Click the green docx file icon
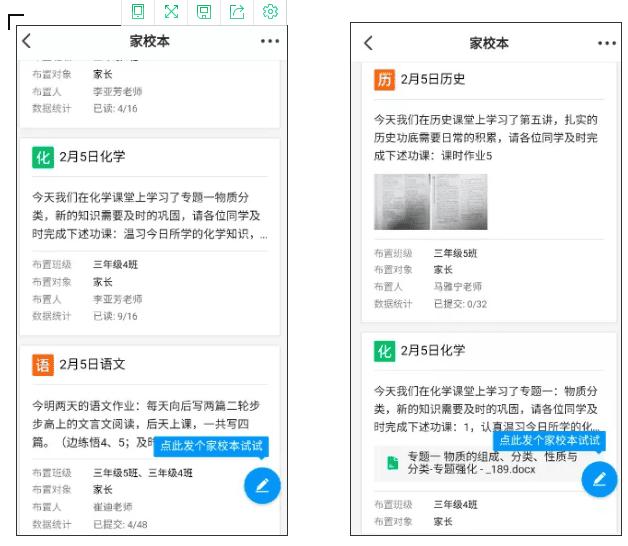Viewport: 628px width, 546px height. pyautogui.click(x=393, y=463)
